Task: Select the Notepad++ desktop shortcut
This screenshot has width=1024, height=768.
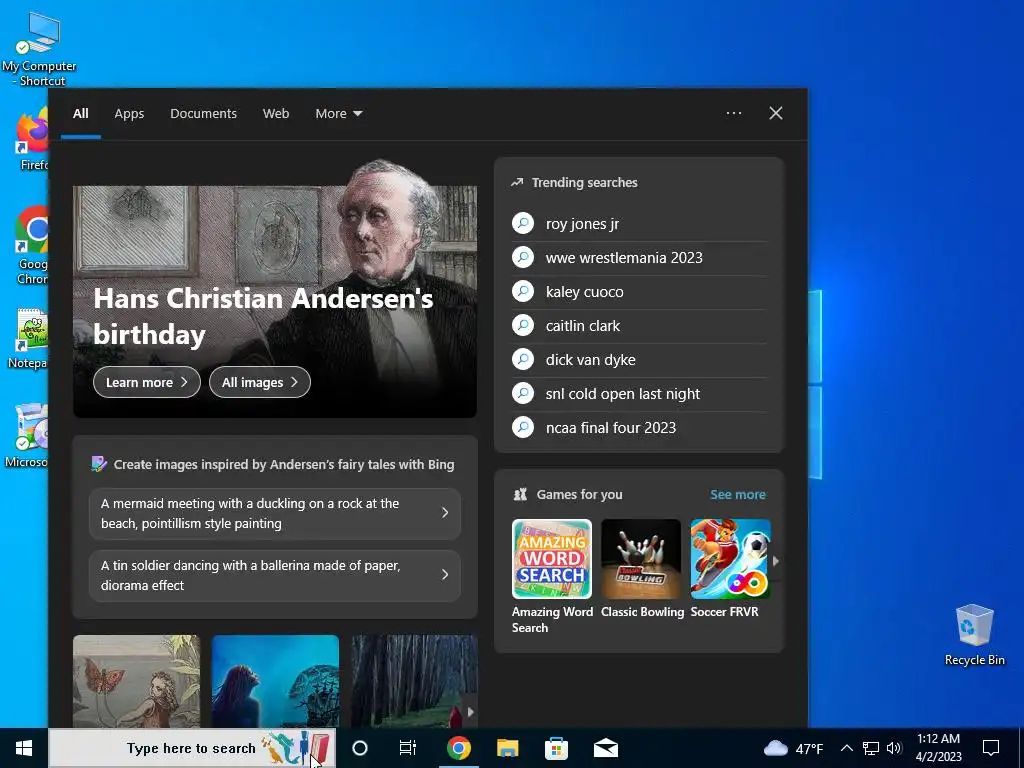Action: (29, 340)
